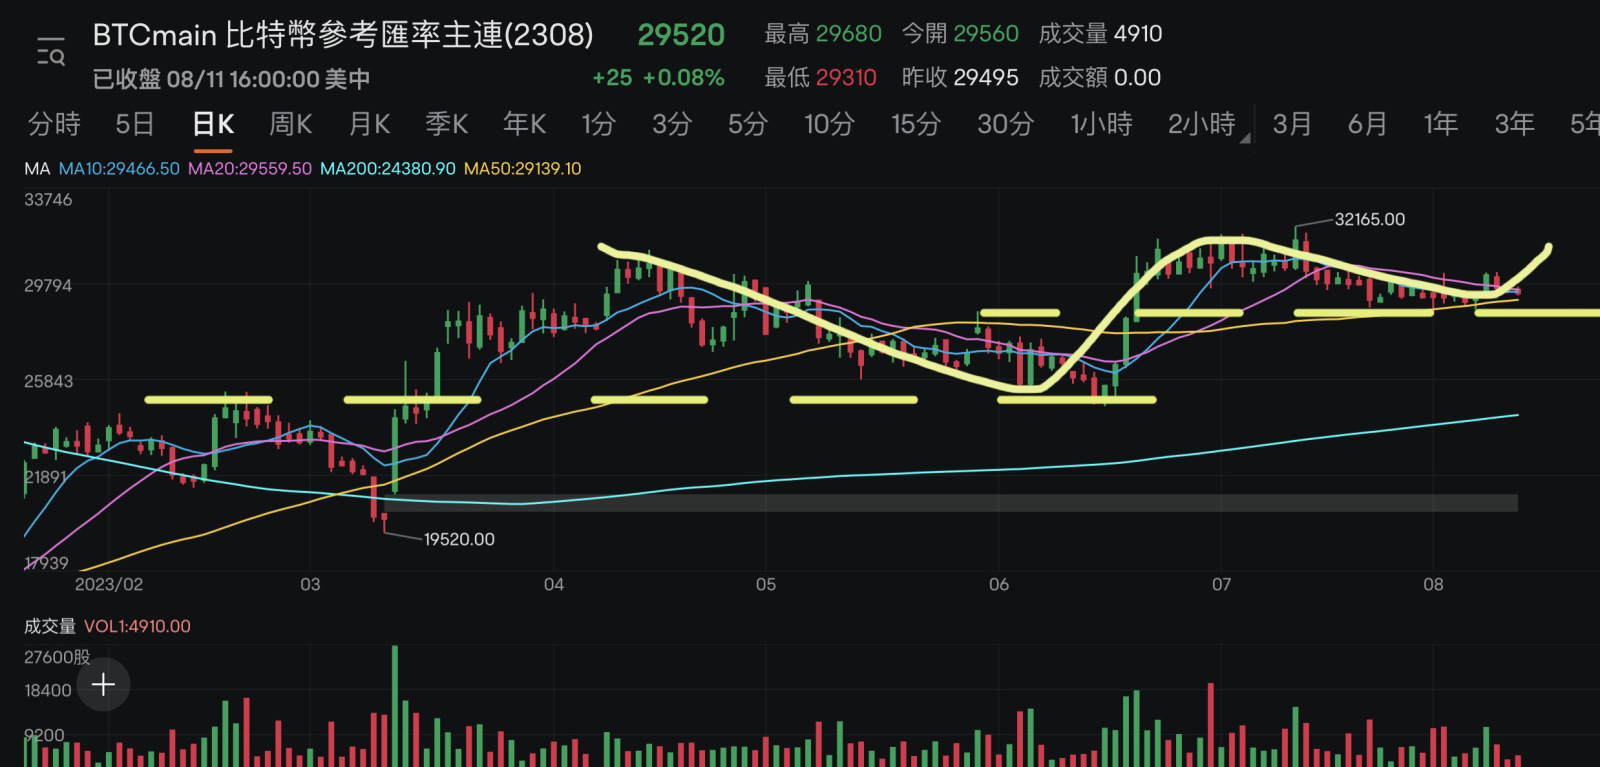Select the 日K daily candlestick tab
Image resolution: width=1600 pixels, height=767 pixels.
point(213,124)
